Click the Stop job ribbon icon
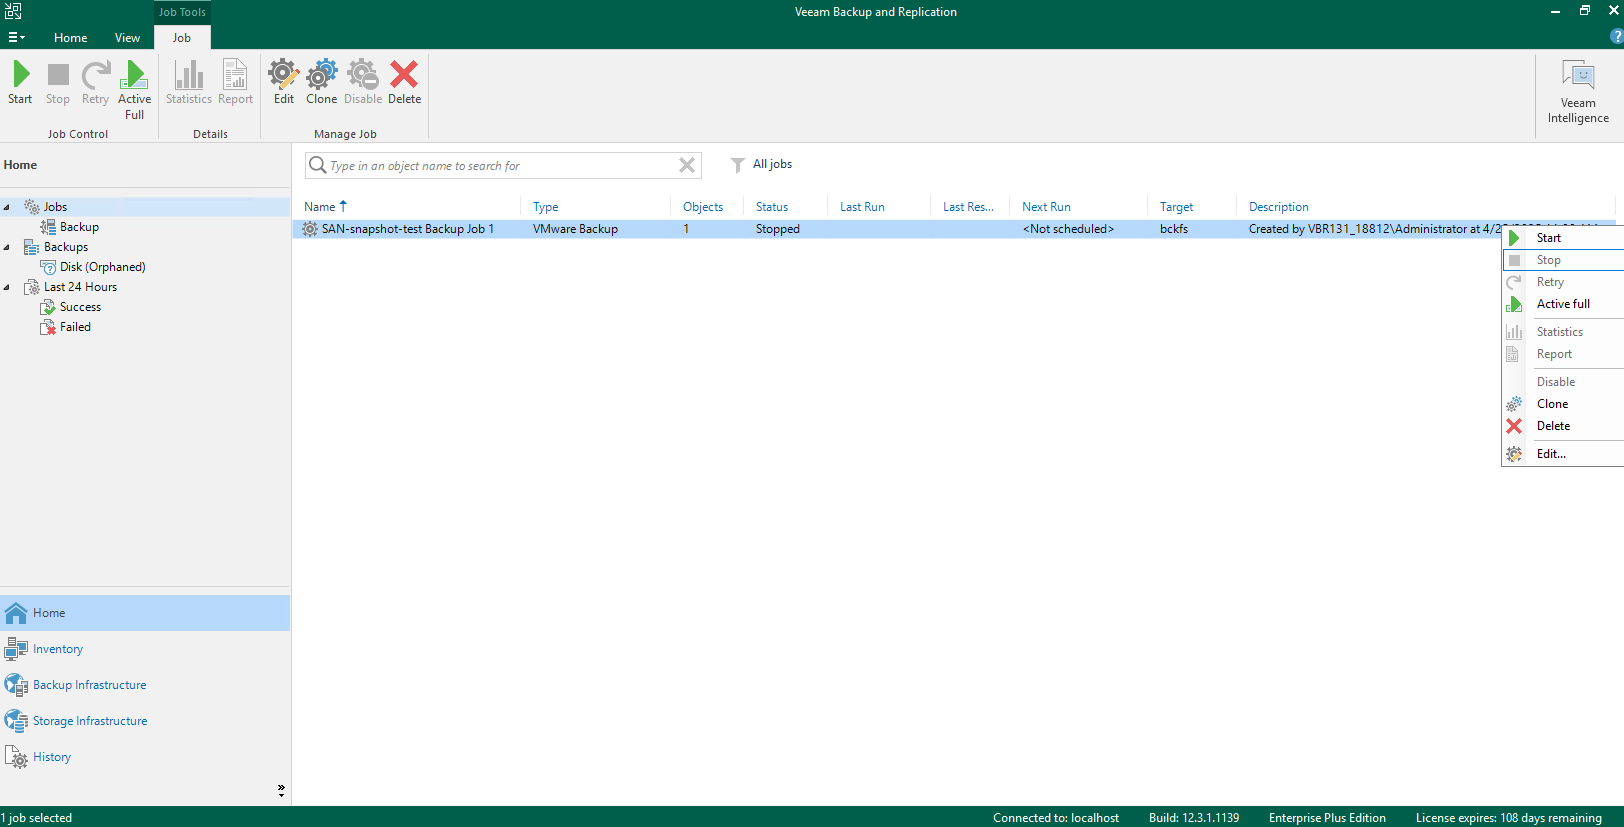The width and height of the screenshot is (1624, 827). [58, 75]
